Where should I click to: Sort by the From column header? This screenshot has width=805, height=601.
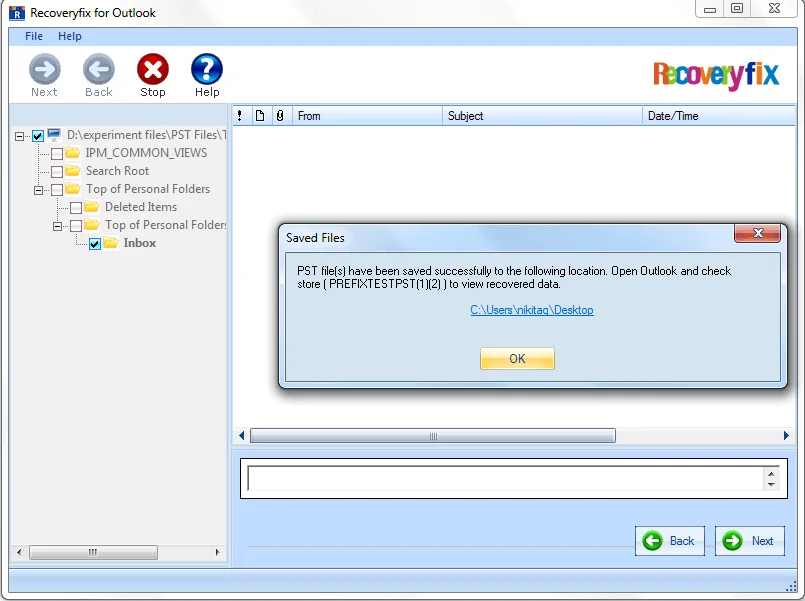(x=367, y=115)
